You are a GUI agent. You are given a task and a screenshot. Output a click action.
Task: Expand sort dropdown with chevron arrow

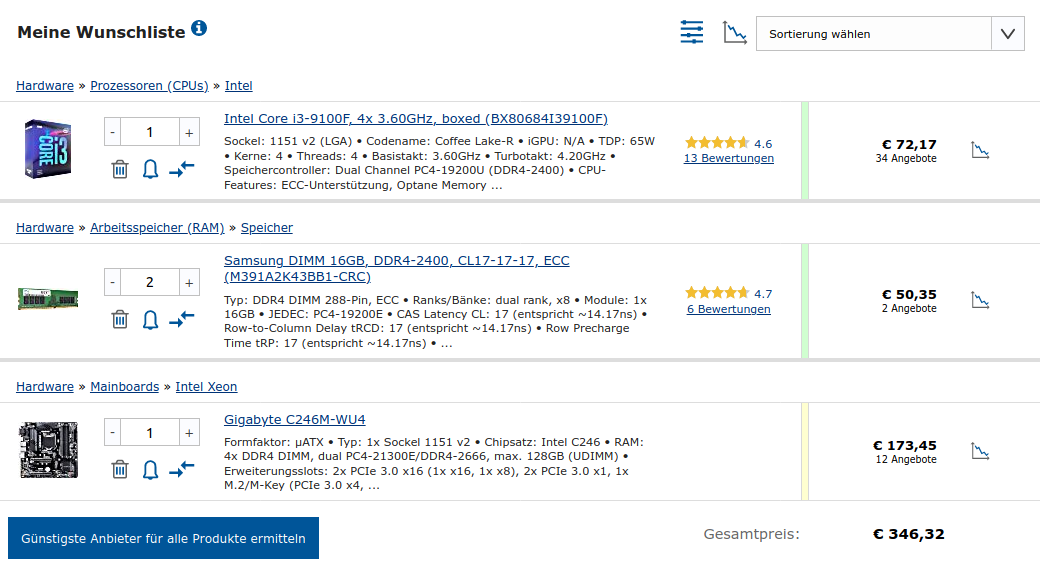pos(1008,34)
